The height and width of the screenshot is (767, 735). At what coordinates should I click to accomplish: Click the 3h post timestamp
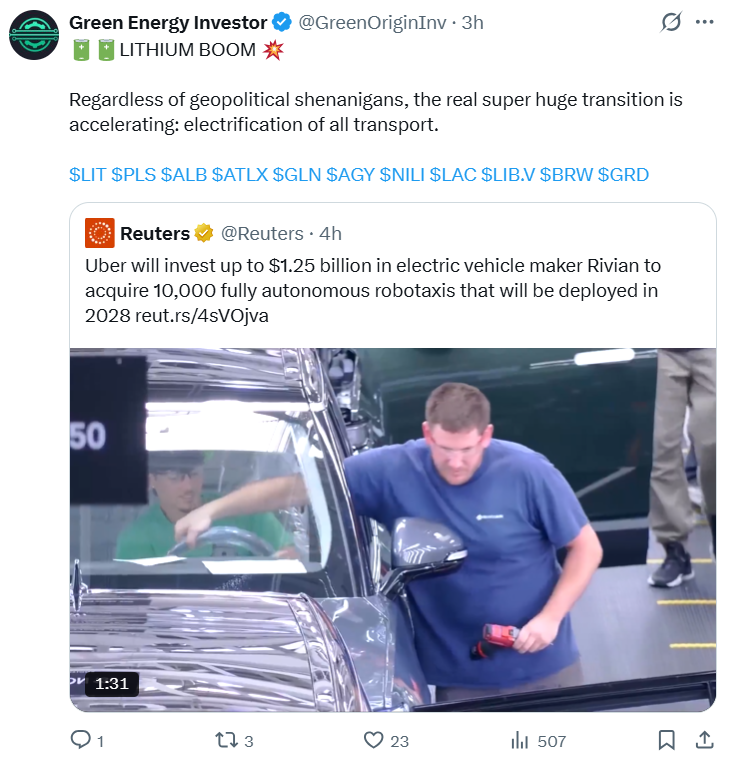[x=472, y=22]
